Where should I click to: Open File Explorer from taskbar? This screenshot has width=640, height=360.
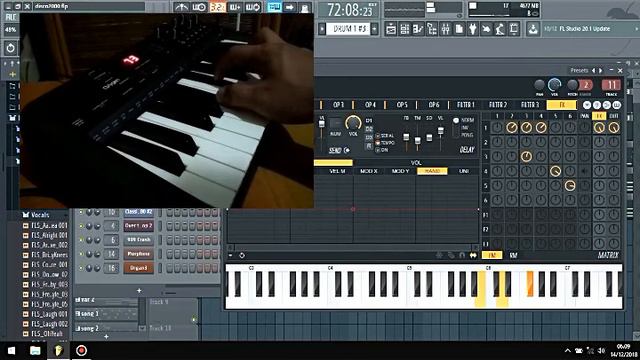click(35, 351)
